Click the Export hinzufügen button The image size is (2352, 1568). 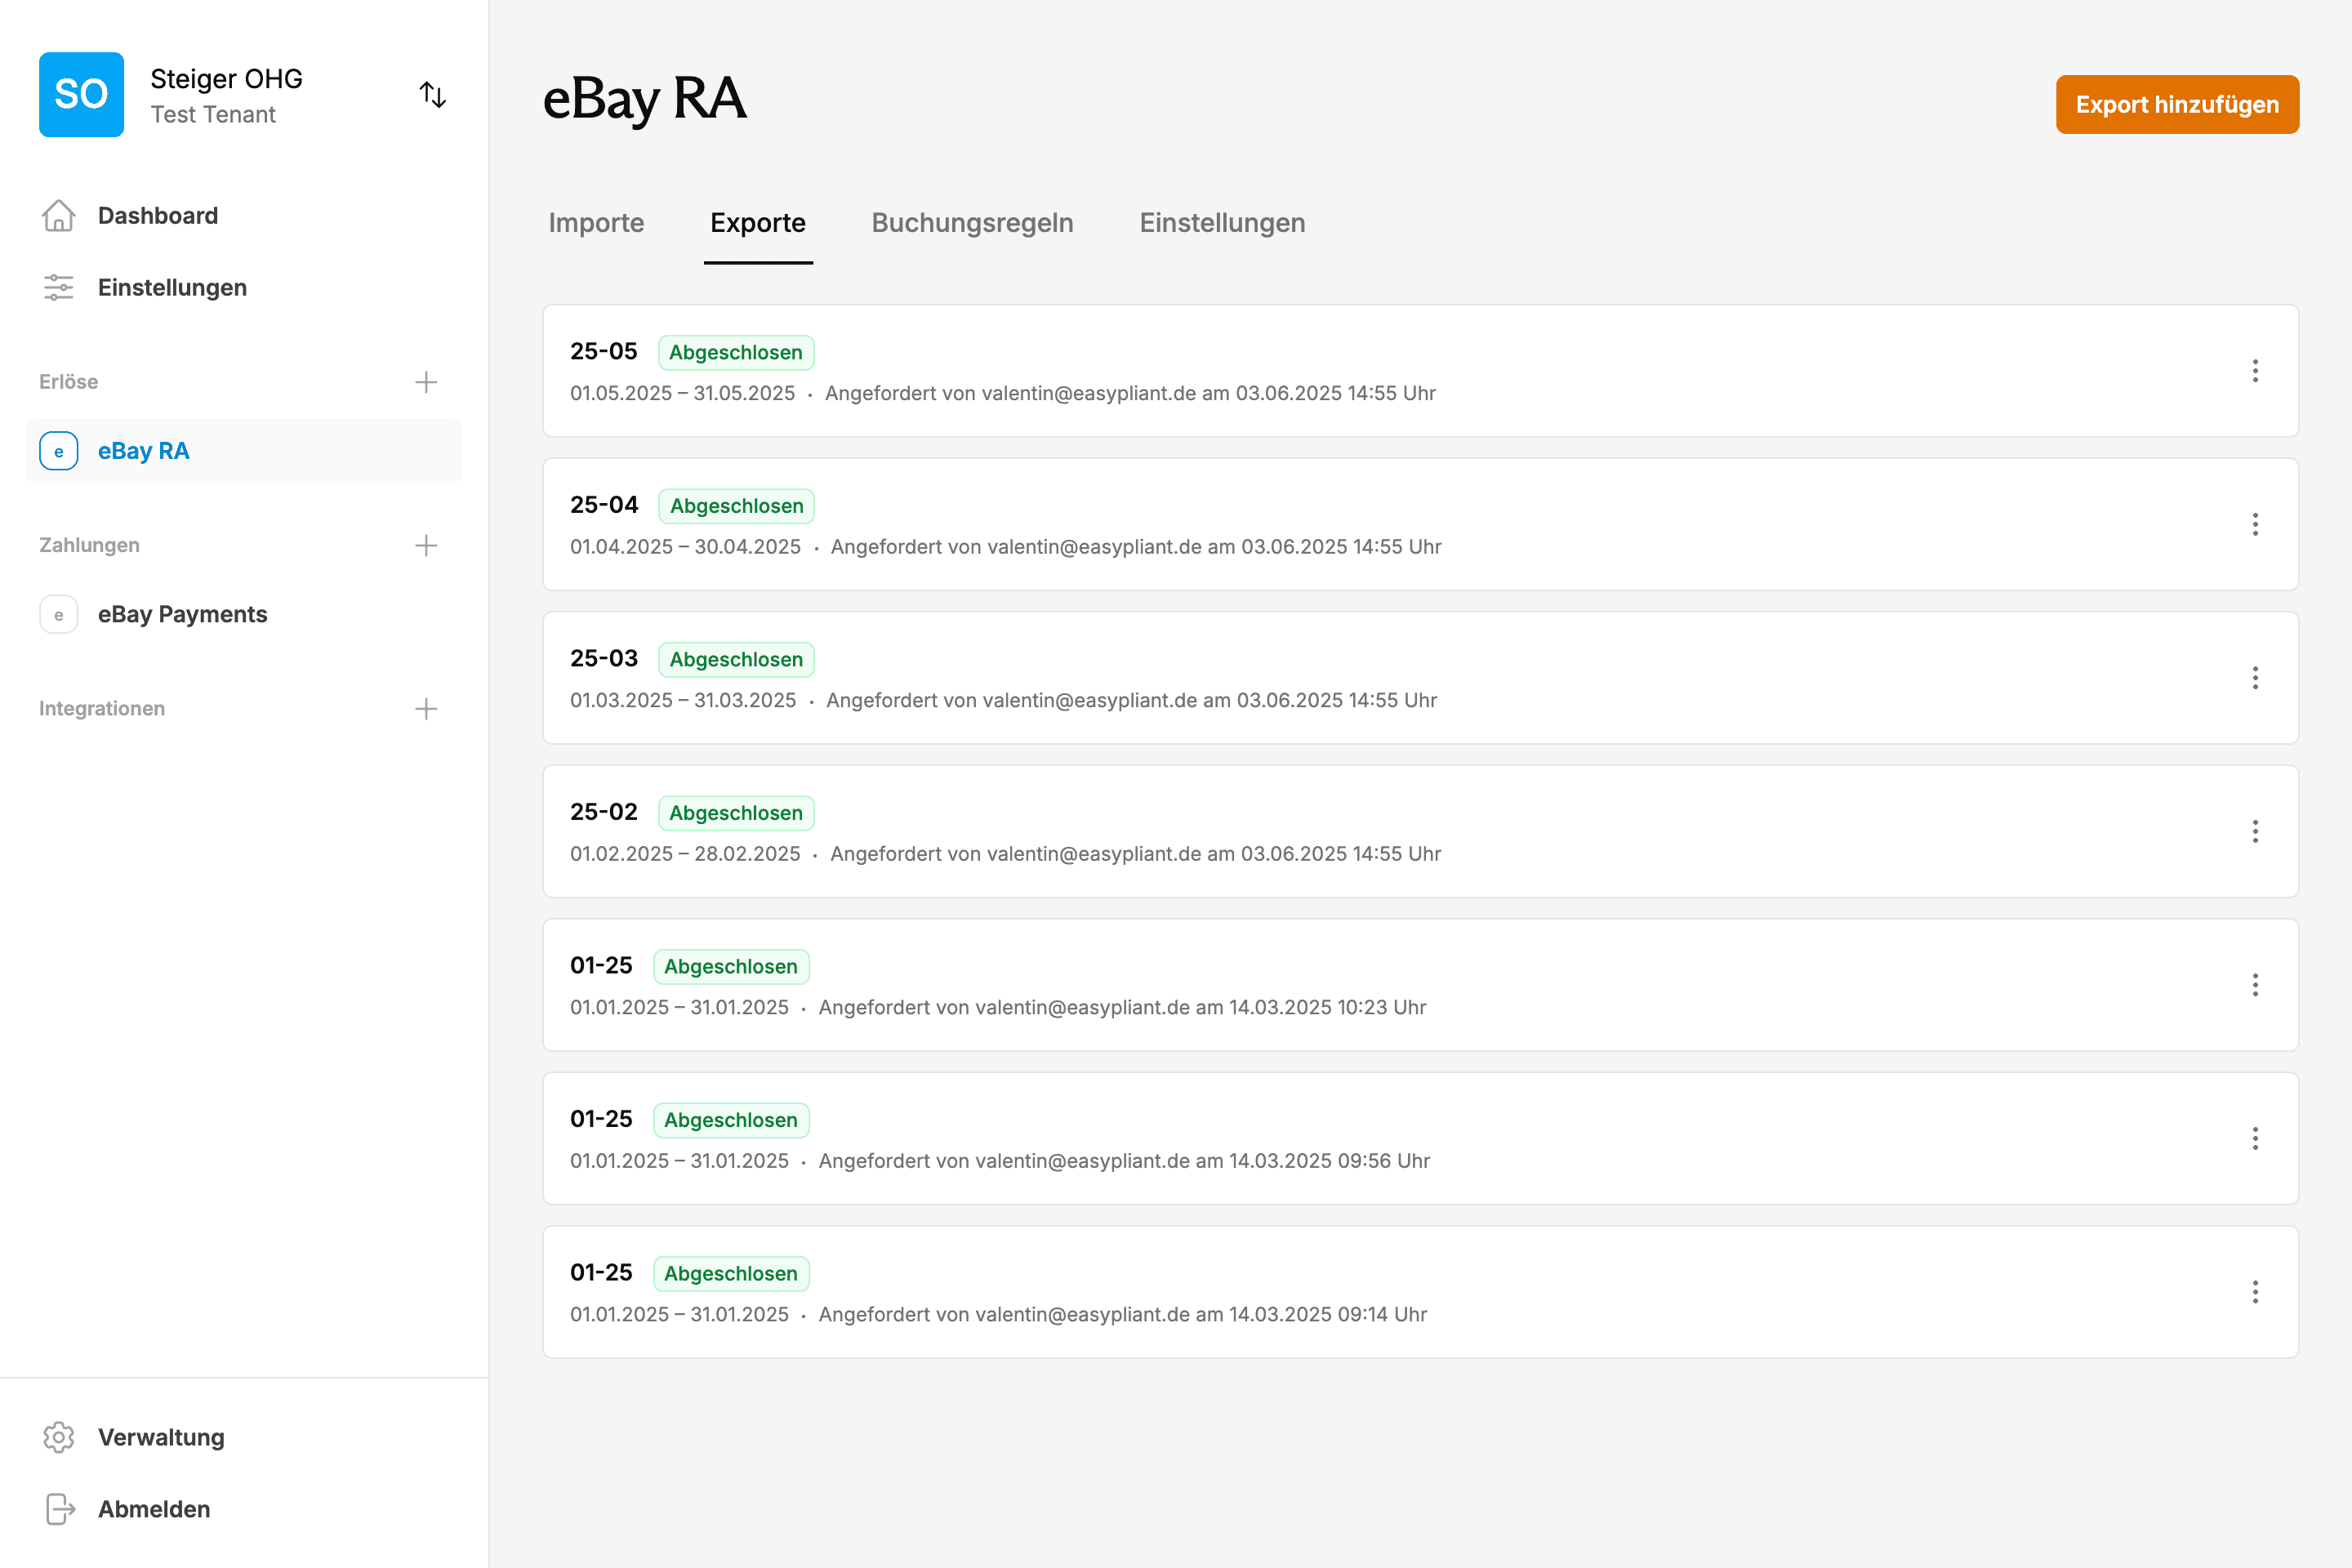tap(2177, 104)
